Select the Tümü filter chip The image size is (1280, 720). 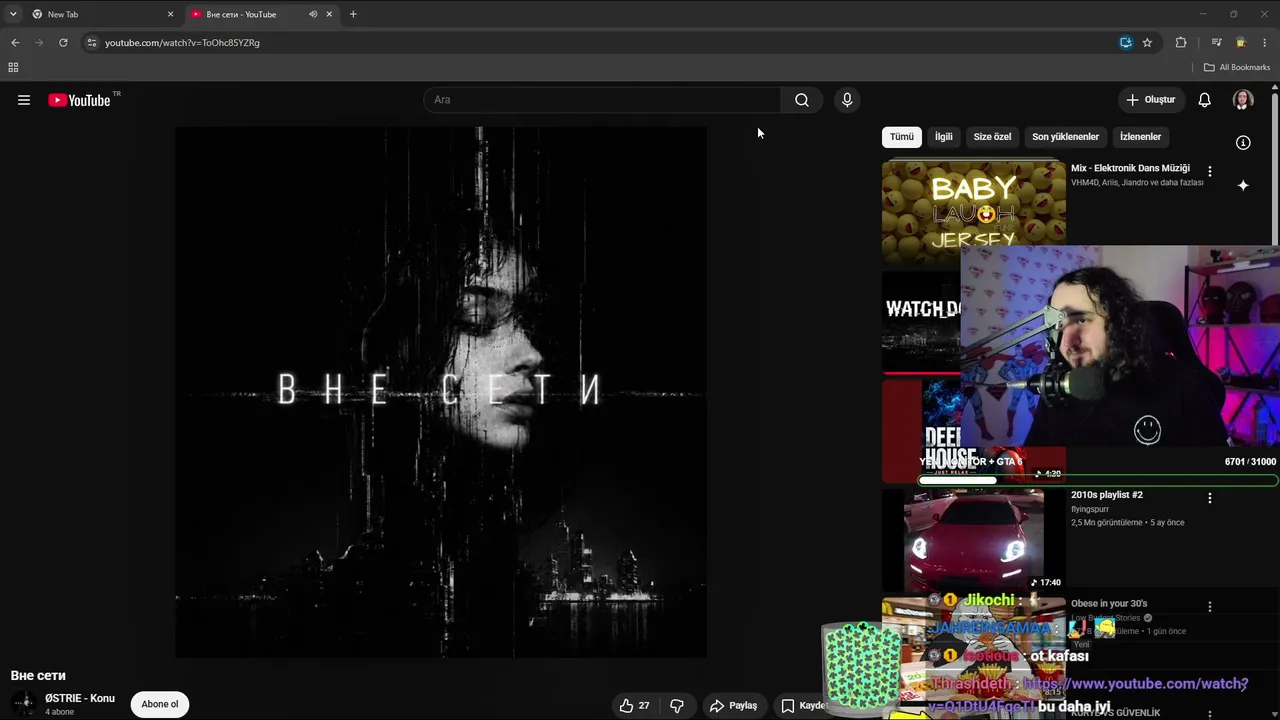(902, 137)
